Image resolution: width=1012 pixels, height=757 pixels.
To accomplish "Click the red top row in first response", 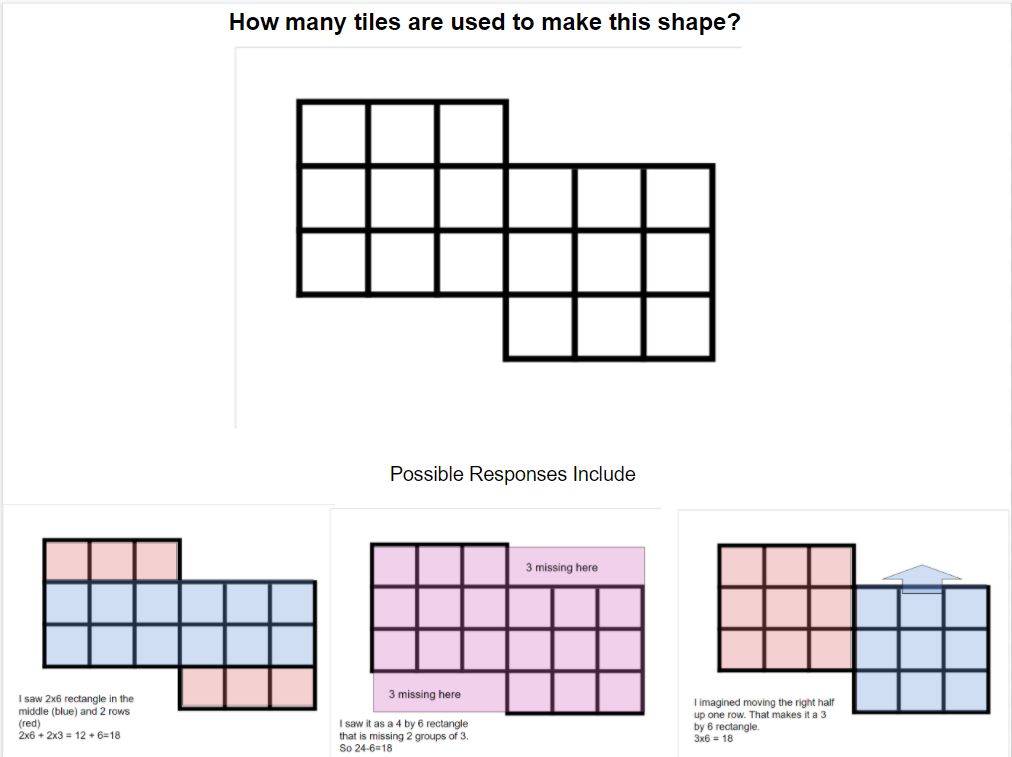I will [112, 560].
